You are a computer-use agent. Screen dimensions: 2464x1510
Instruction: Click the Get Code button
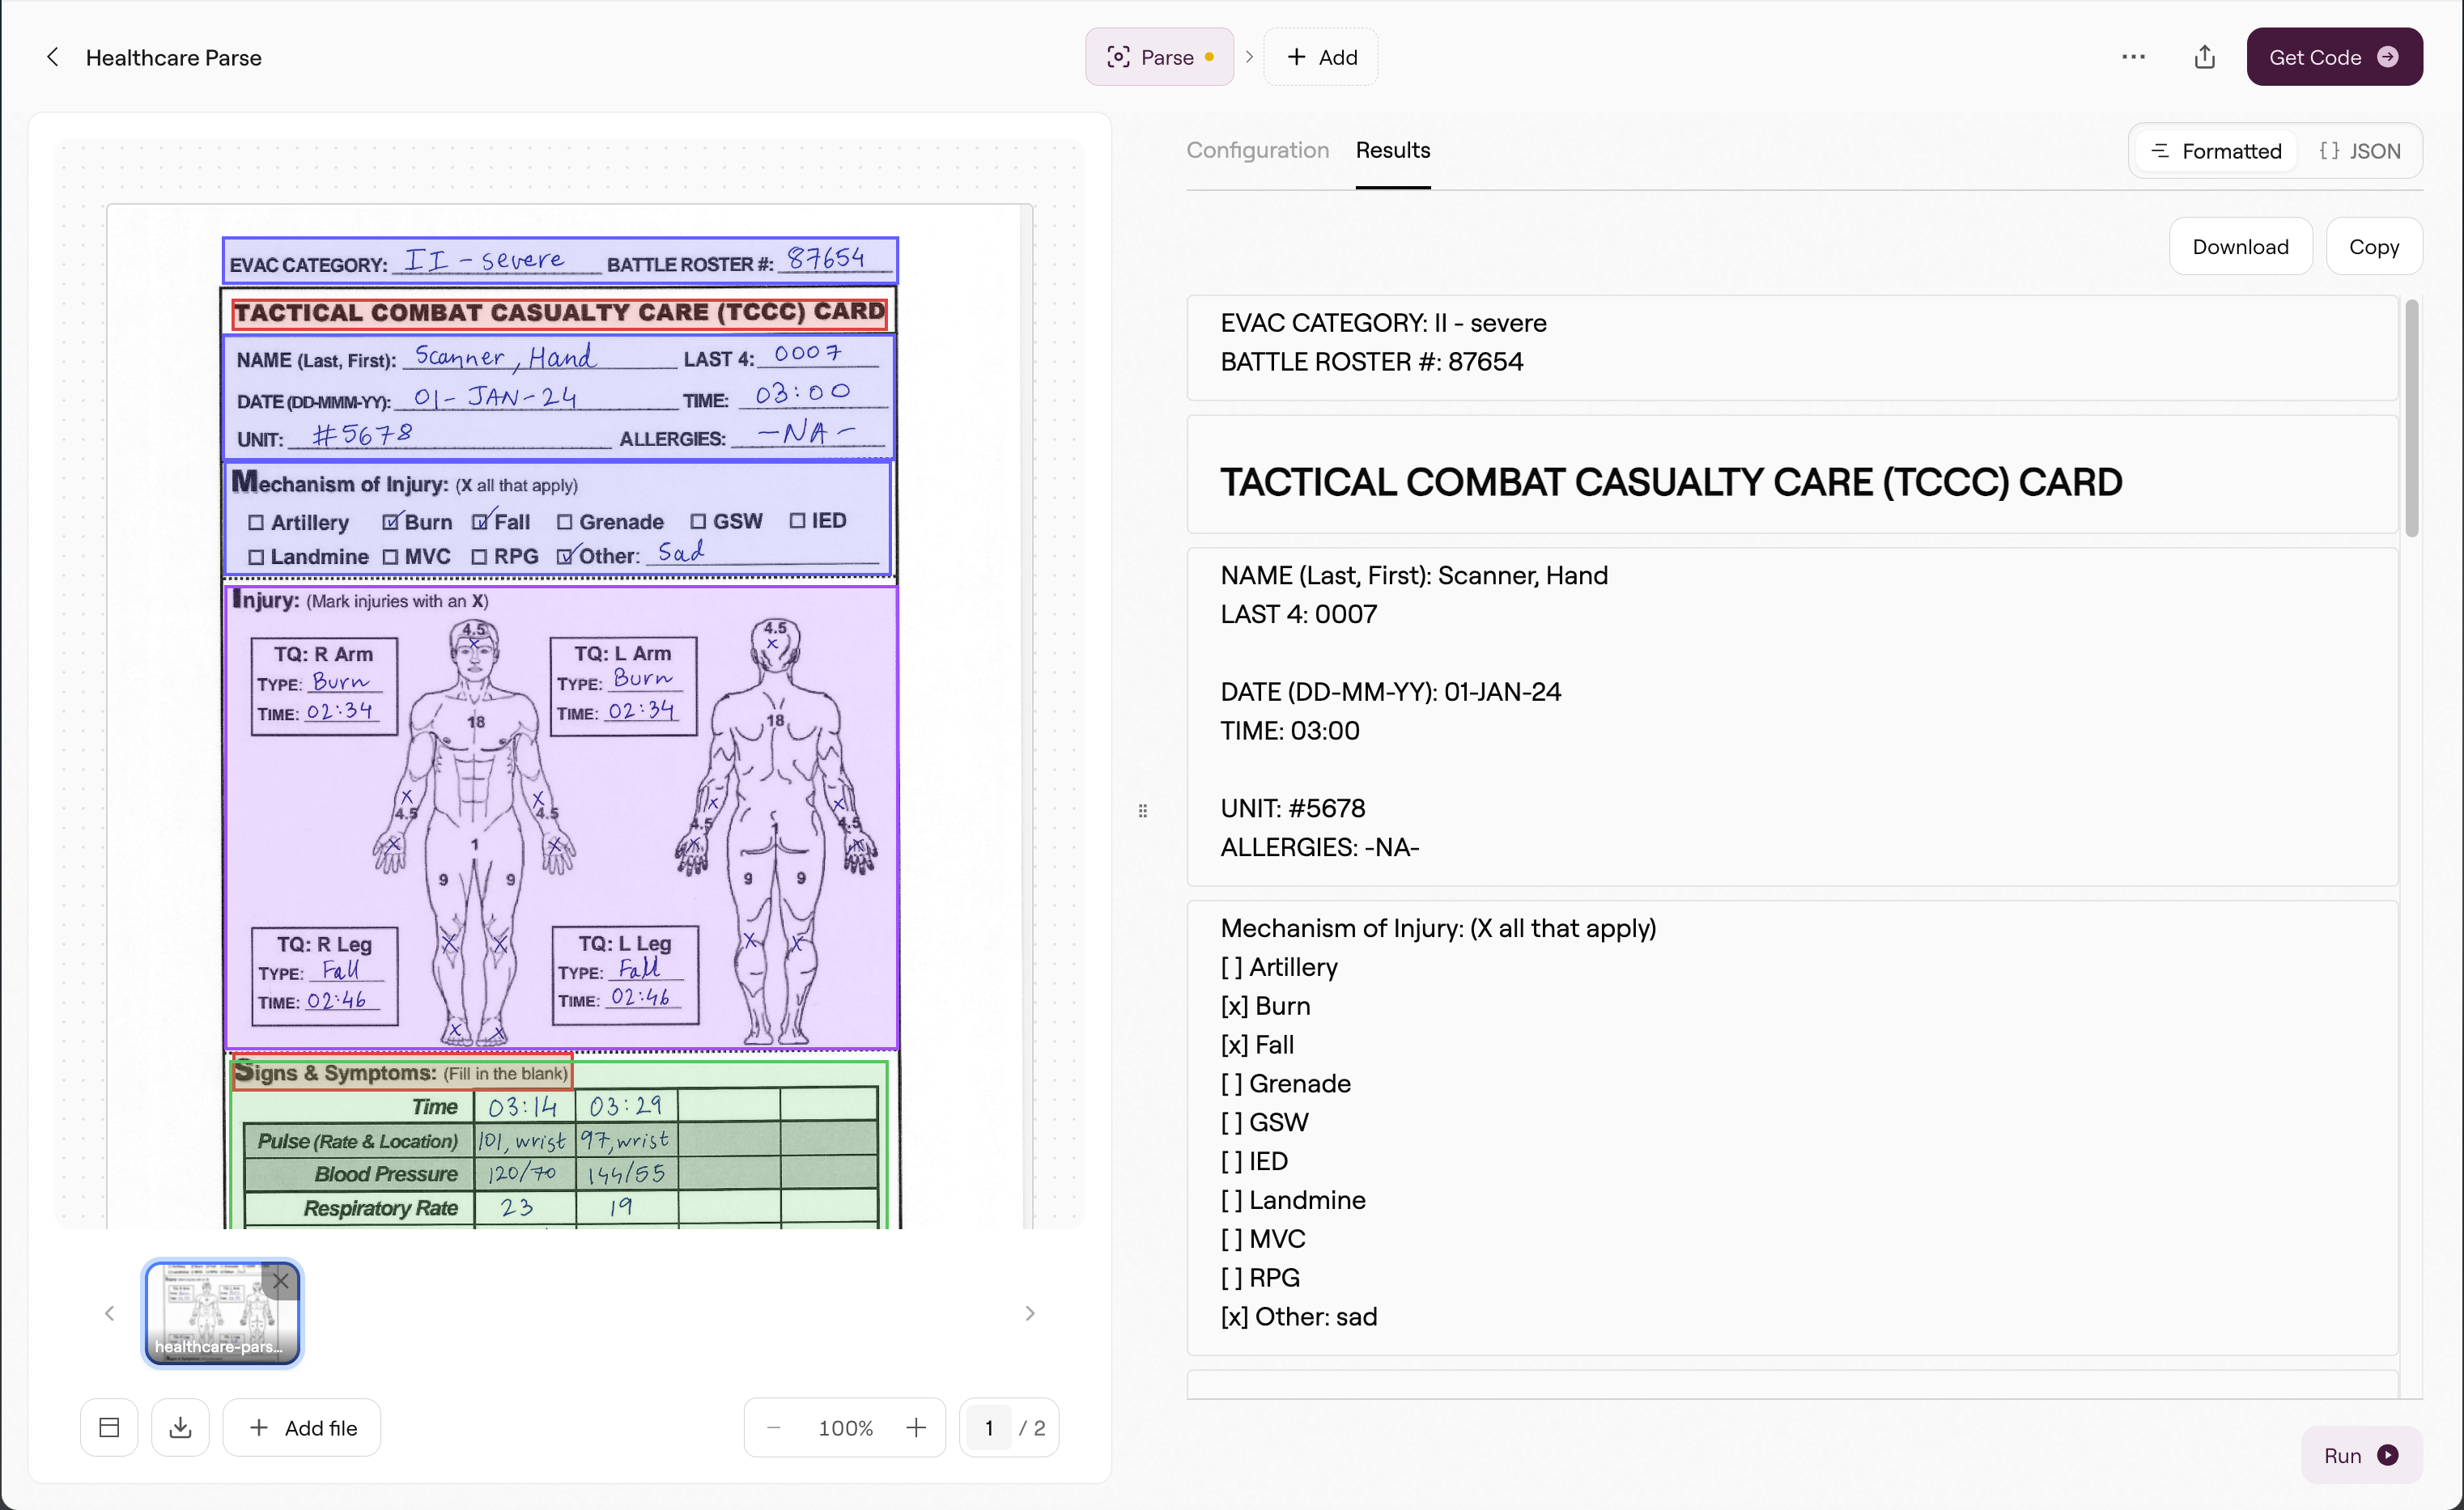(2334, 57)
